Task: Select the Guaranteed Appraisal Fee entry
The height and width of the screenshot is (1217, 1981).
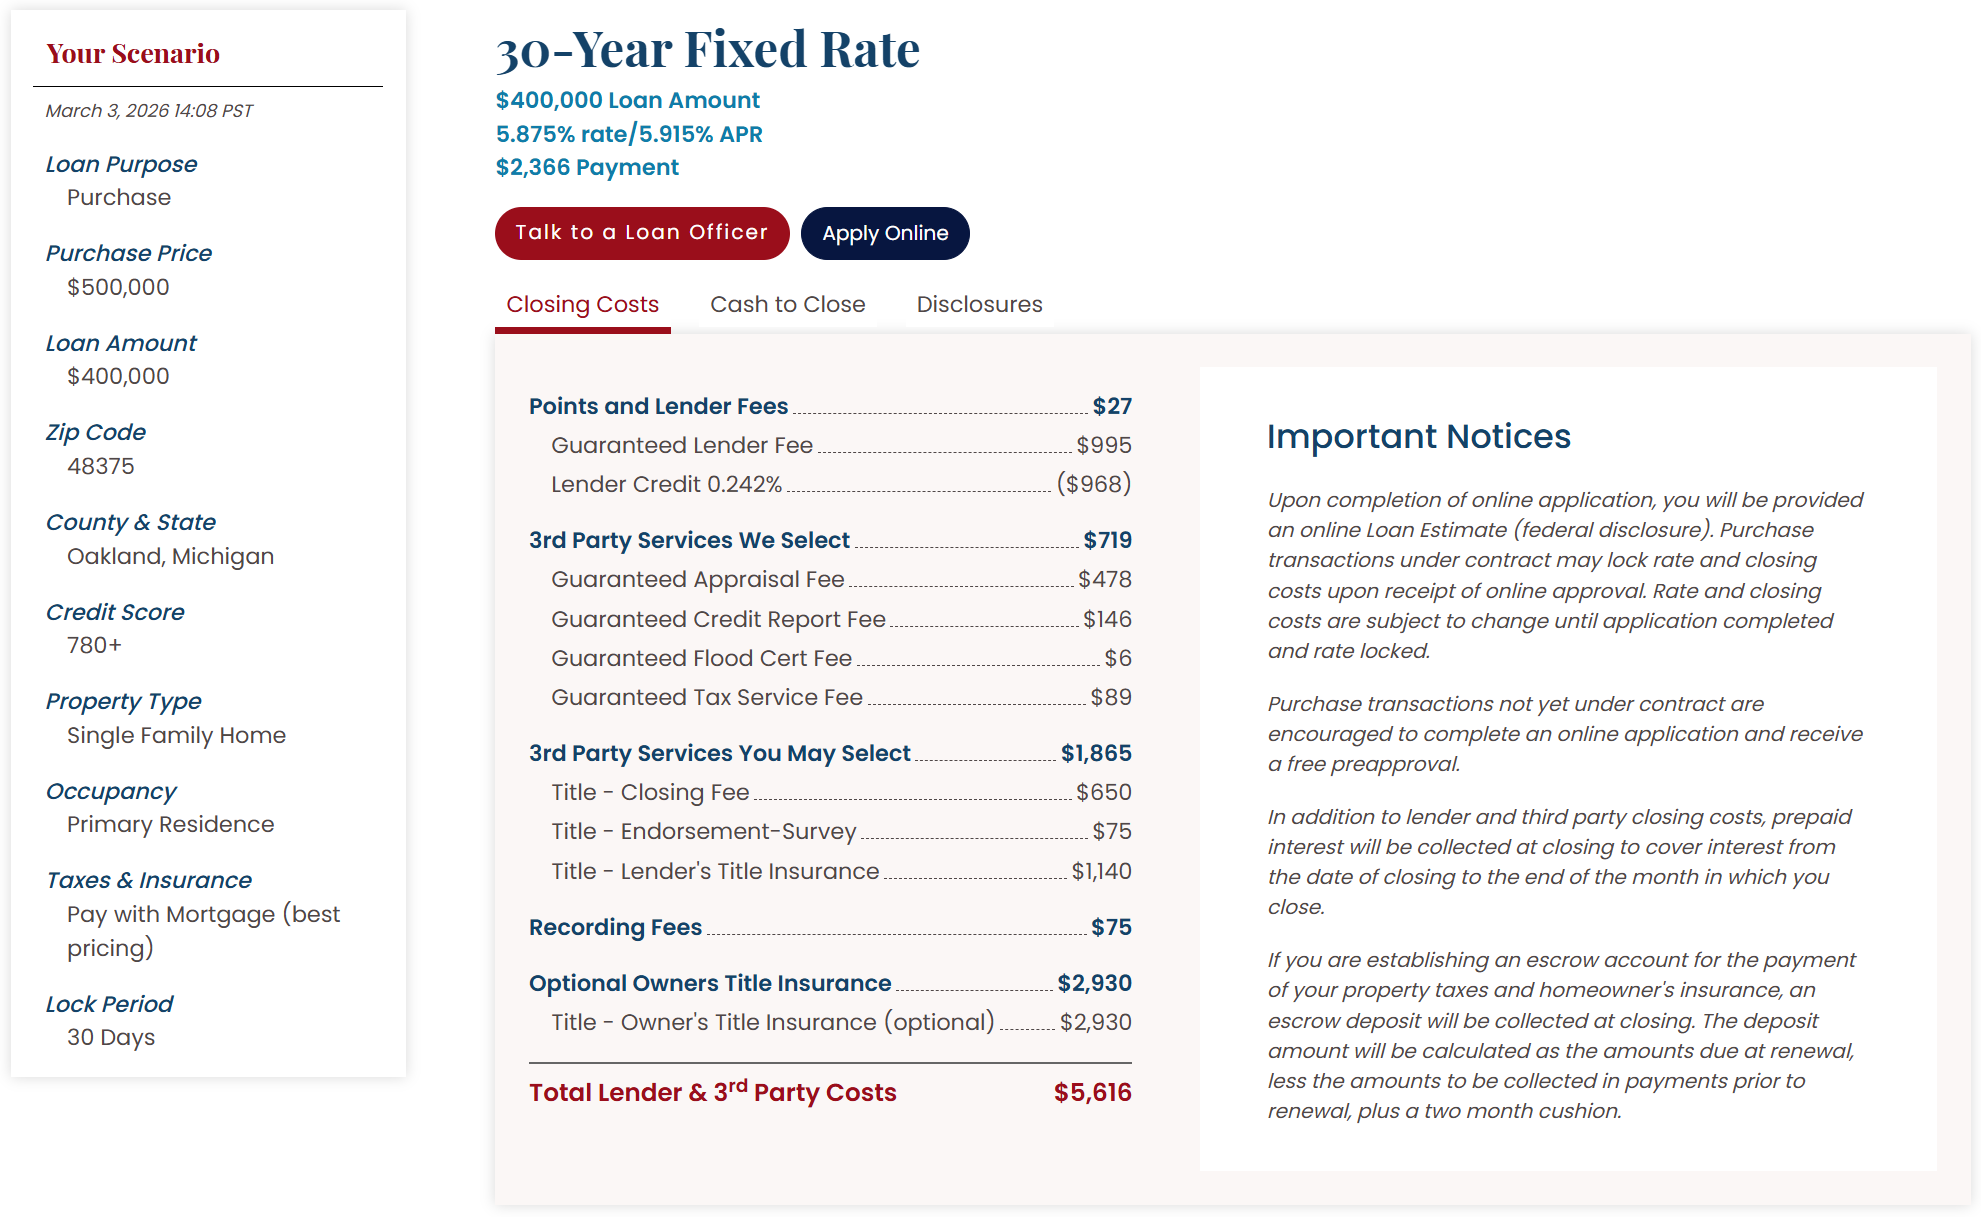Action: click(697, 579)
